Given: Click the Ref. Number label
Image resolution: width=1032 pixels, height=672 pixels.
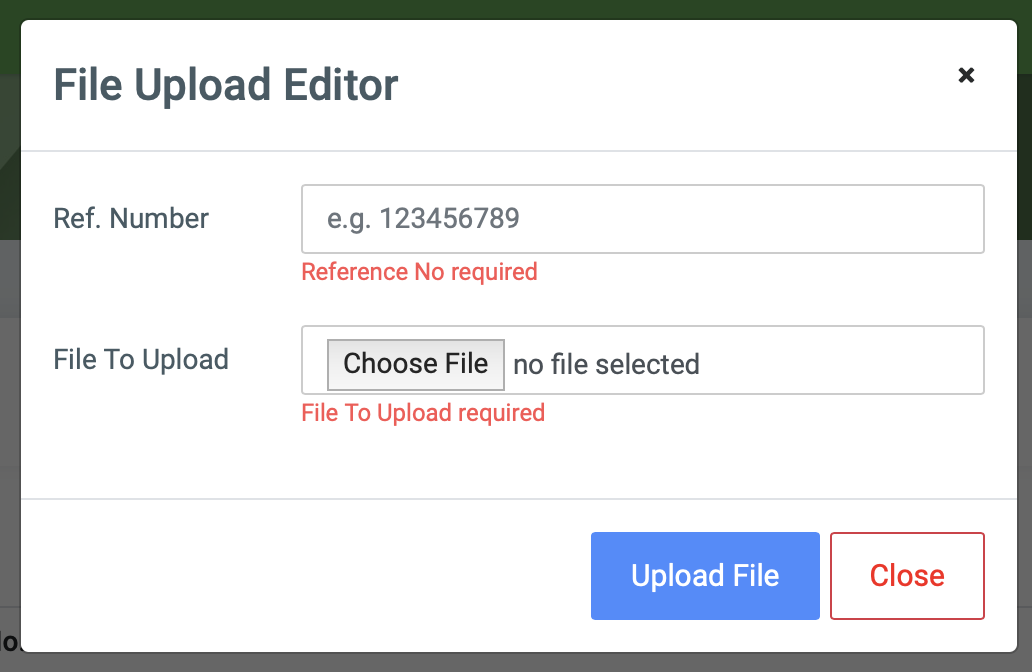Looking at the screenshot, I should [131, 218].
